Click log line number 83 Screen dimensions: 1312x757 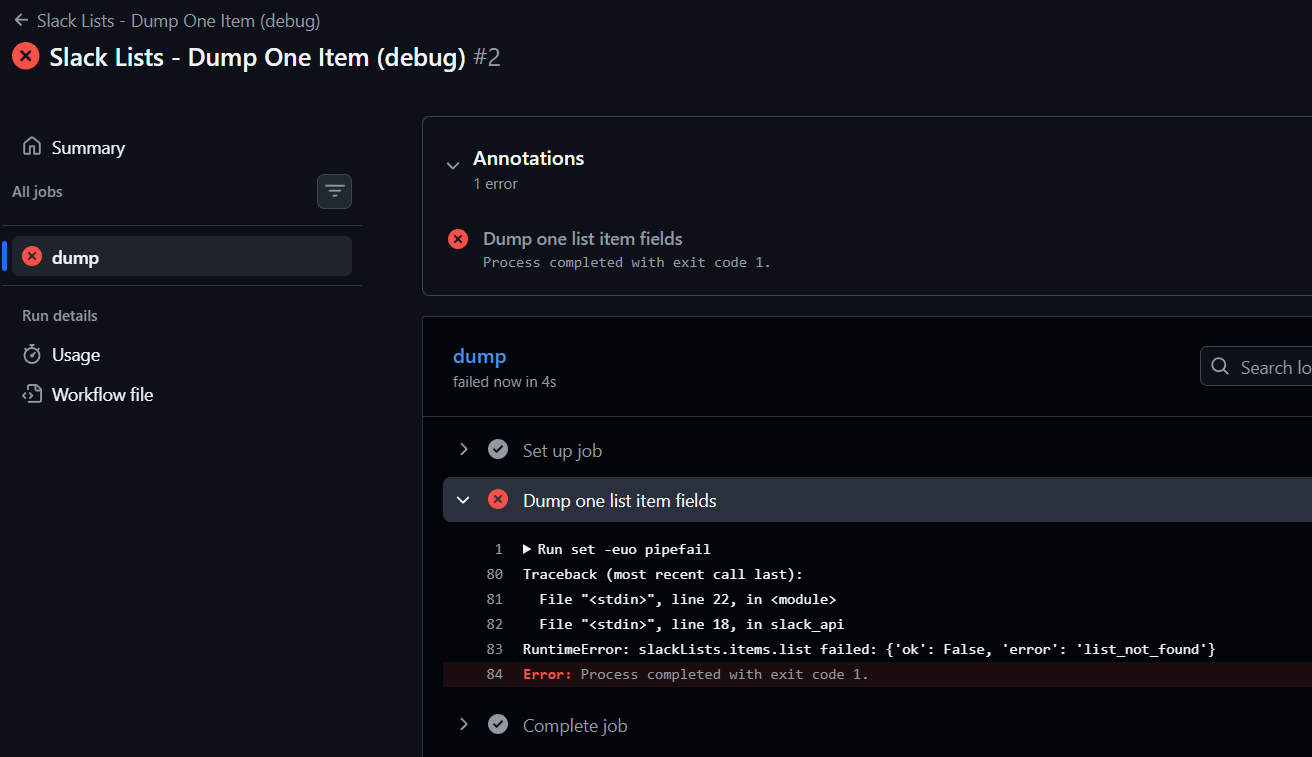pyautogui.click(x=495, y=649)
